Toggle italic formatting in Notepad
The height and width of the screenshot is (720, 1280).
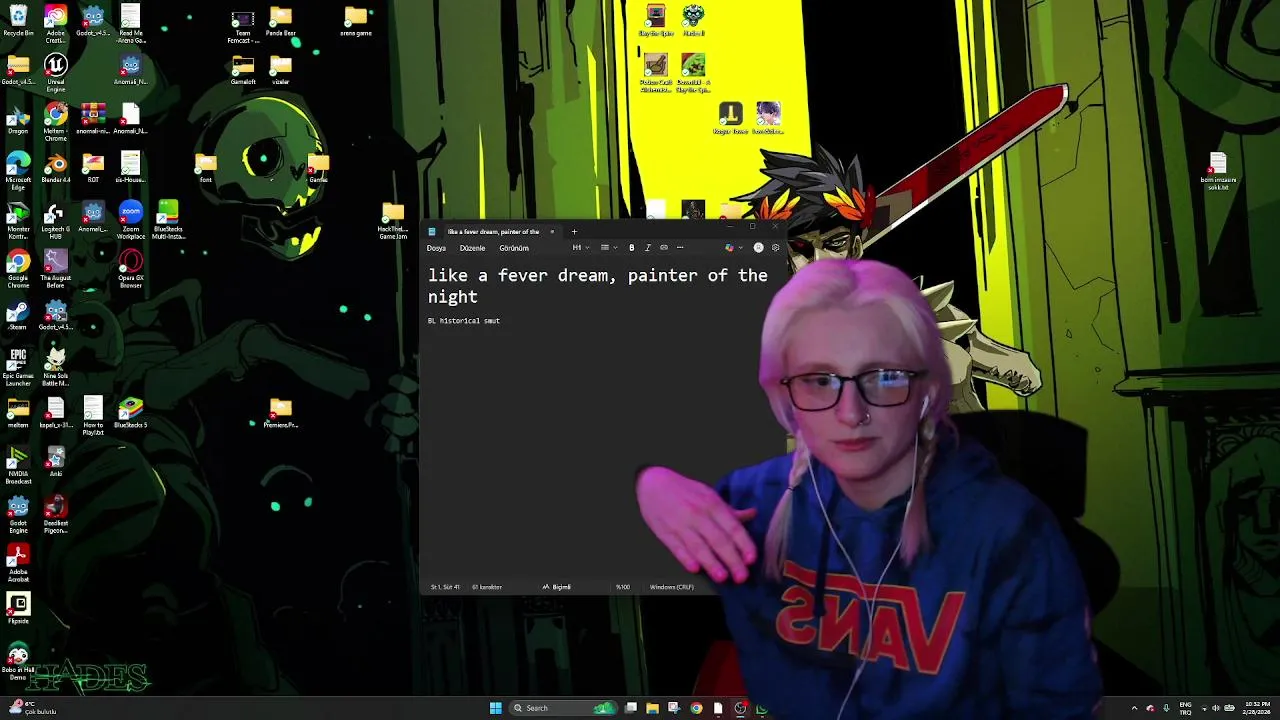coord(647,248)
